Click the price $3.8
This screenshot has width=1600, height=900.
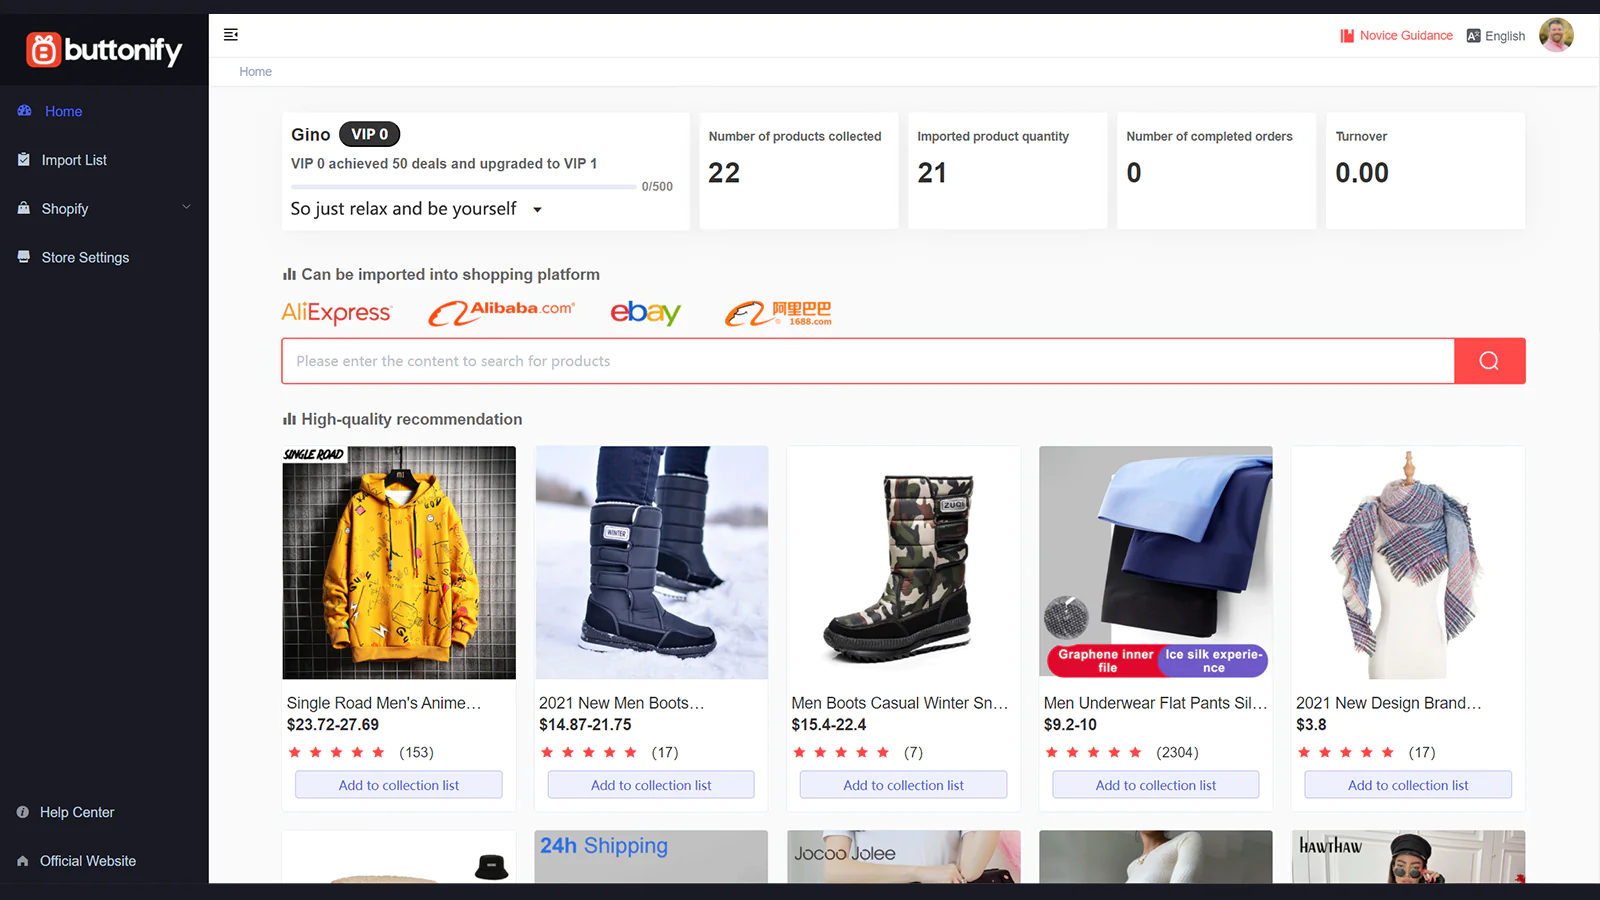coord(1311,725)
